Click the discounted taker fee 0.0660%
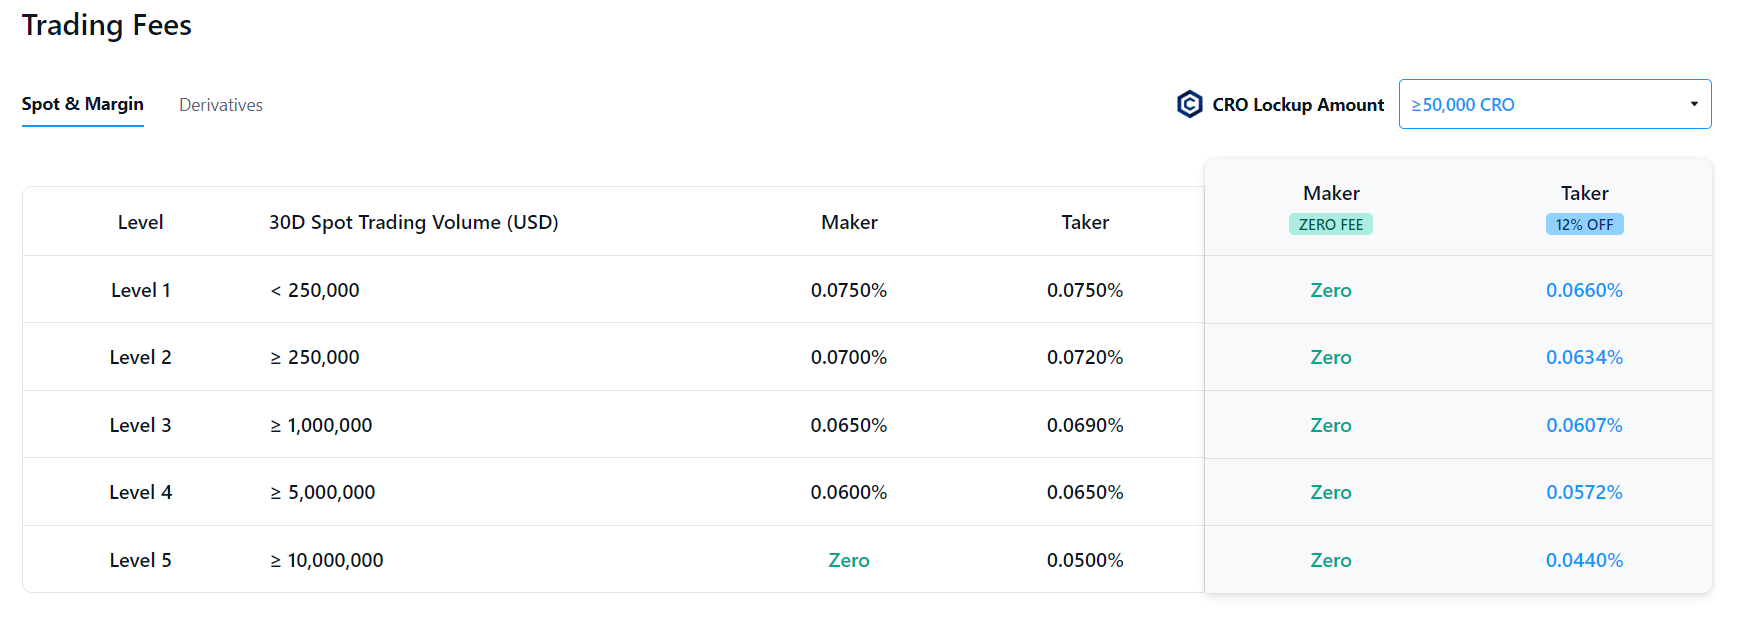Image resolution: width=1737 pixels, height=635 pixels. point(1584,290)
